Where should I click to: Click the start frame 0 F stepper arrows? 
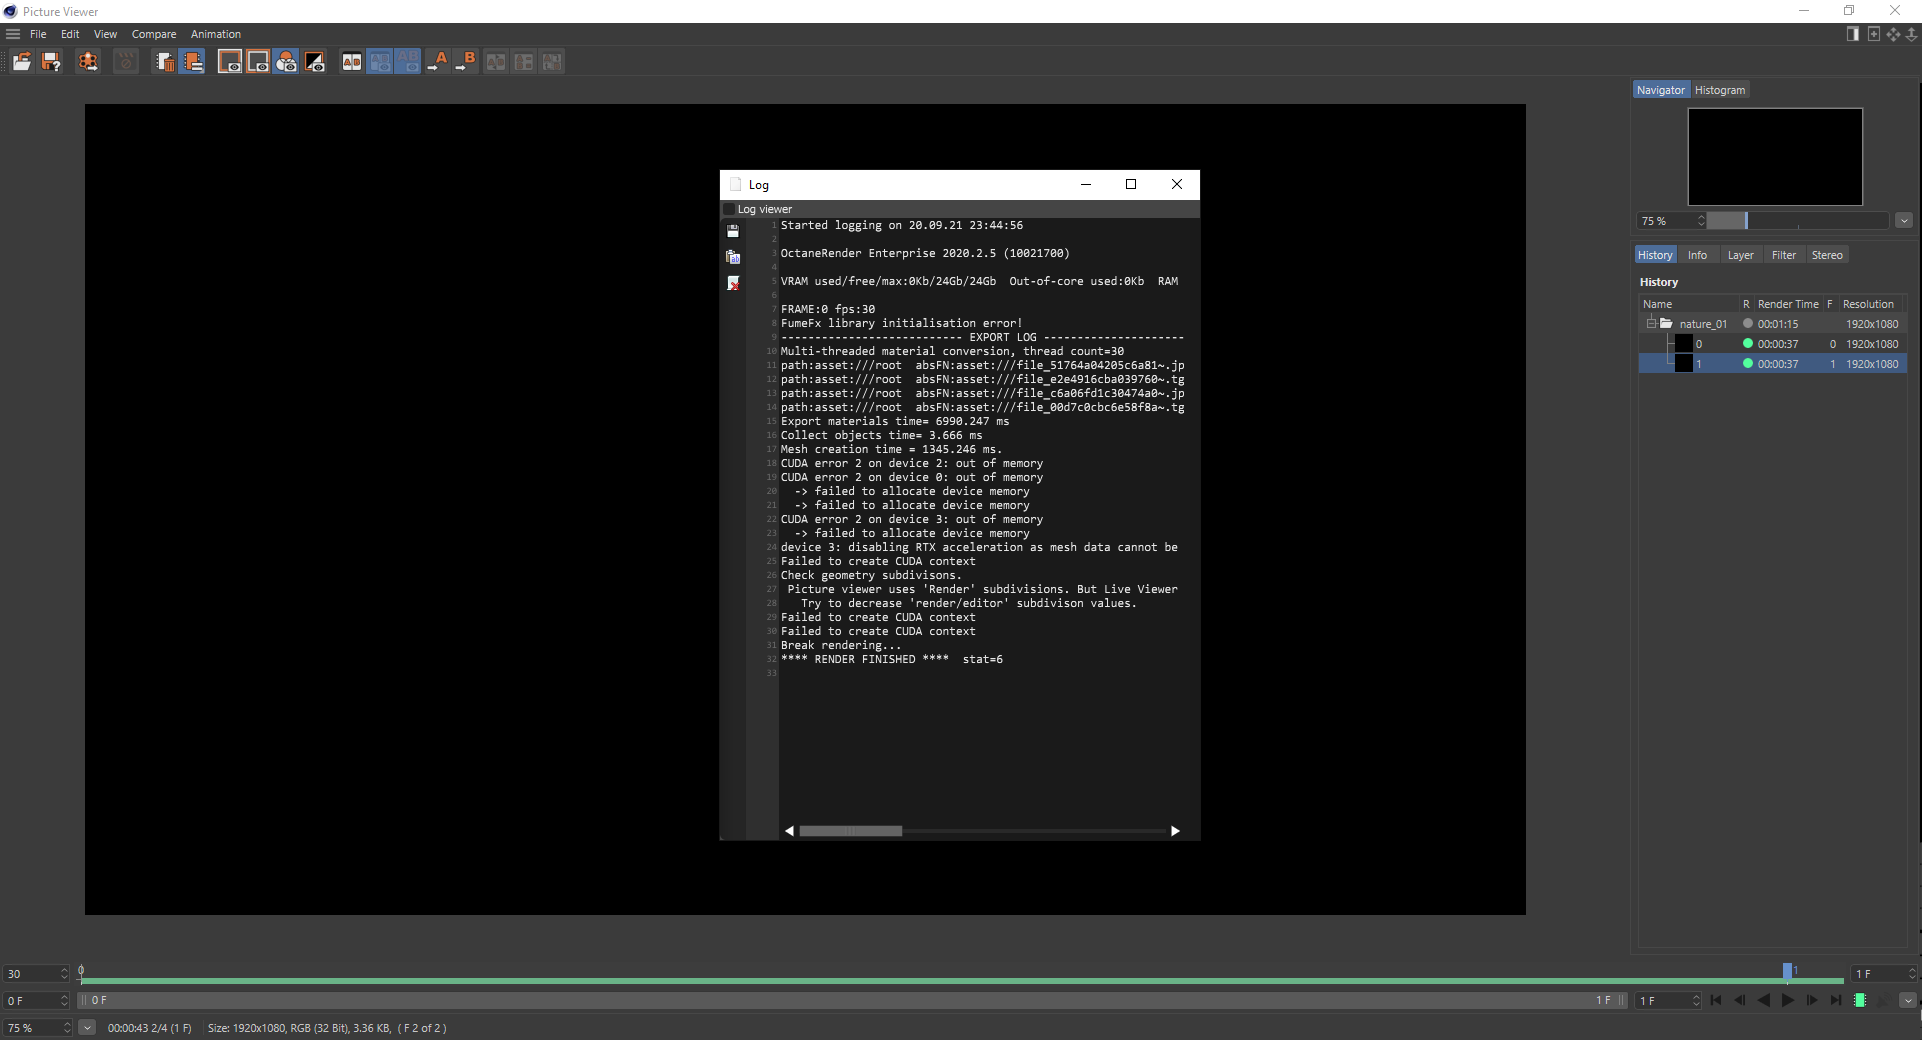65,1000
